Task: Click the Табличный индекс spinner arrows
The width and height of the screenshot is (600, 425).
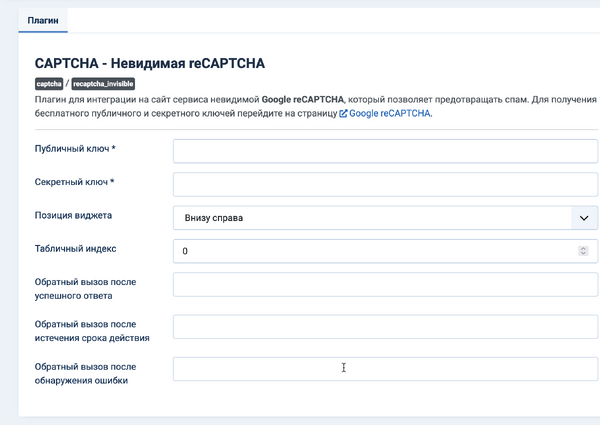Action: (583, 251)
